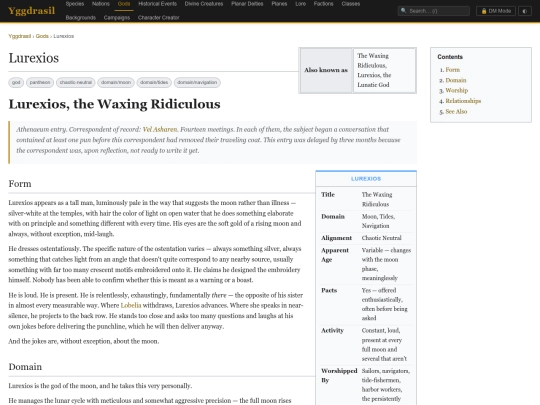
Task: Click the 'domain/moon' tag pill
Action: [116, 83]
